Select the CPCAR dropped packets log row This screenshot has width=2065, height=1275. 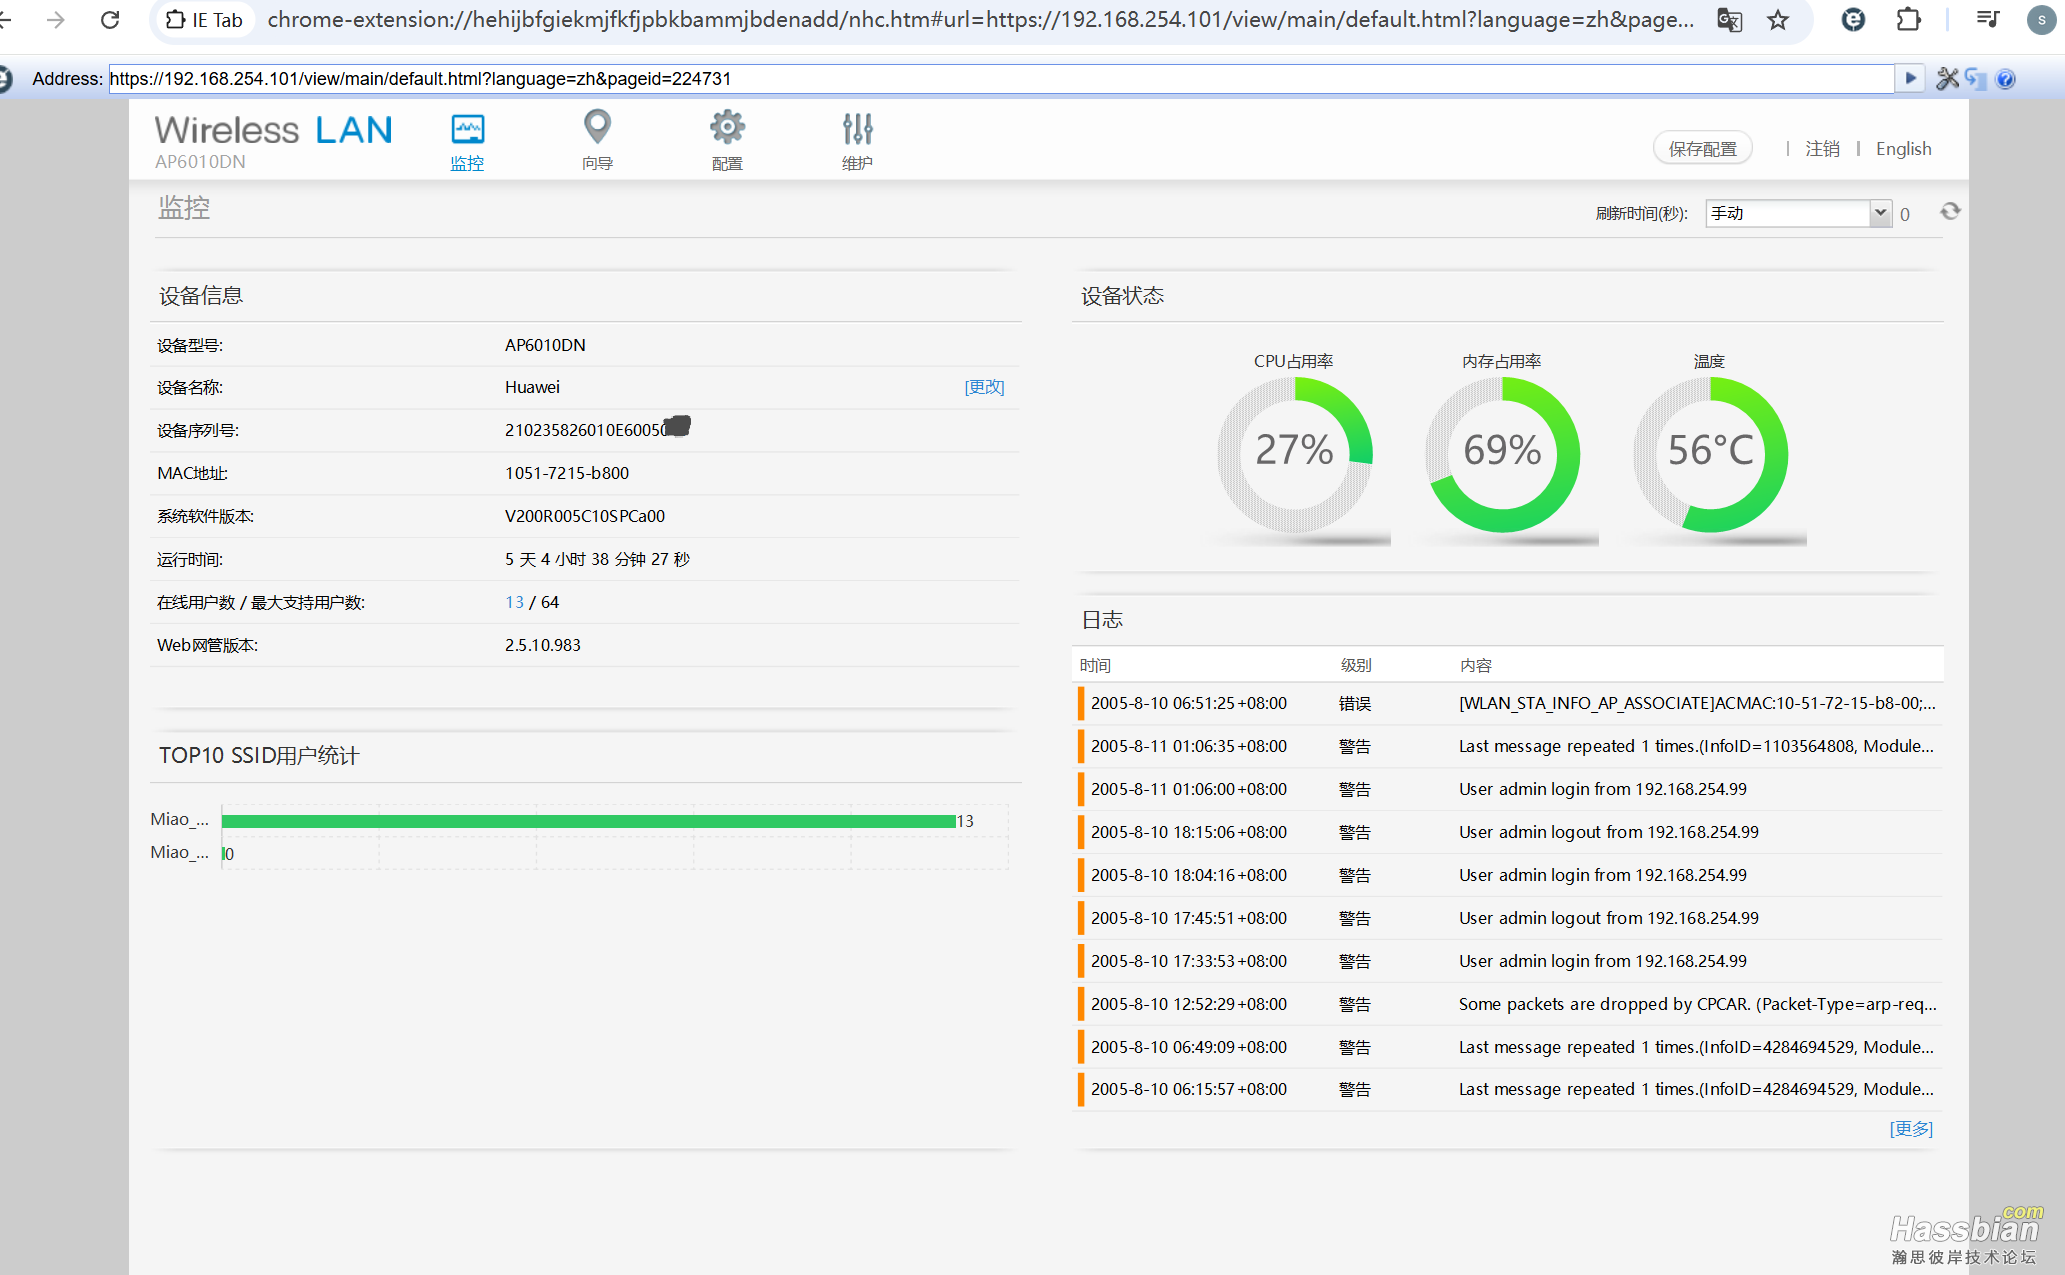point(1508,1004)
